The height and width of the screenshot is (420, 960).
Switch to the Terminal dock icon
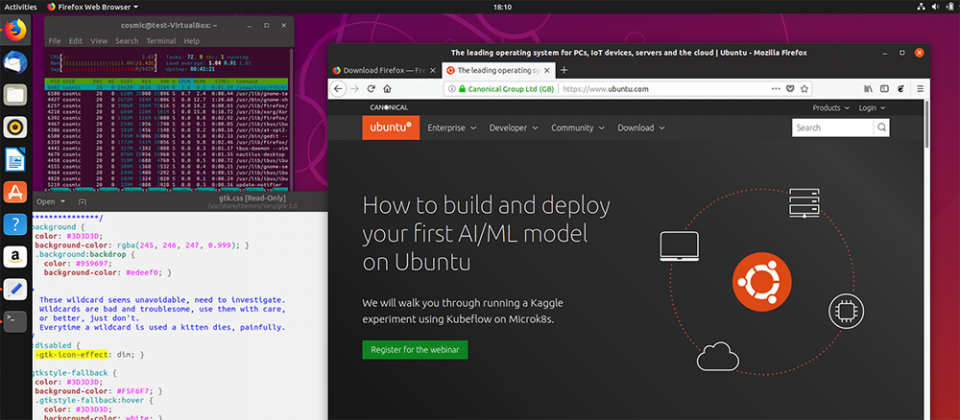point(15,321)
